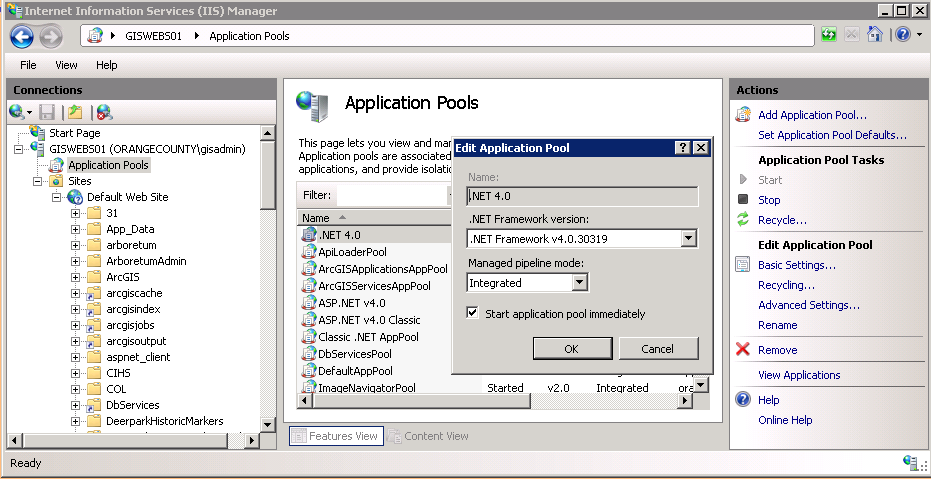Click the Save connections disk icon
The height and width of the screenshot is (479, 931).
coord(47,112)
